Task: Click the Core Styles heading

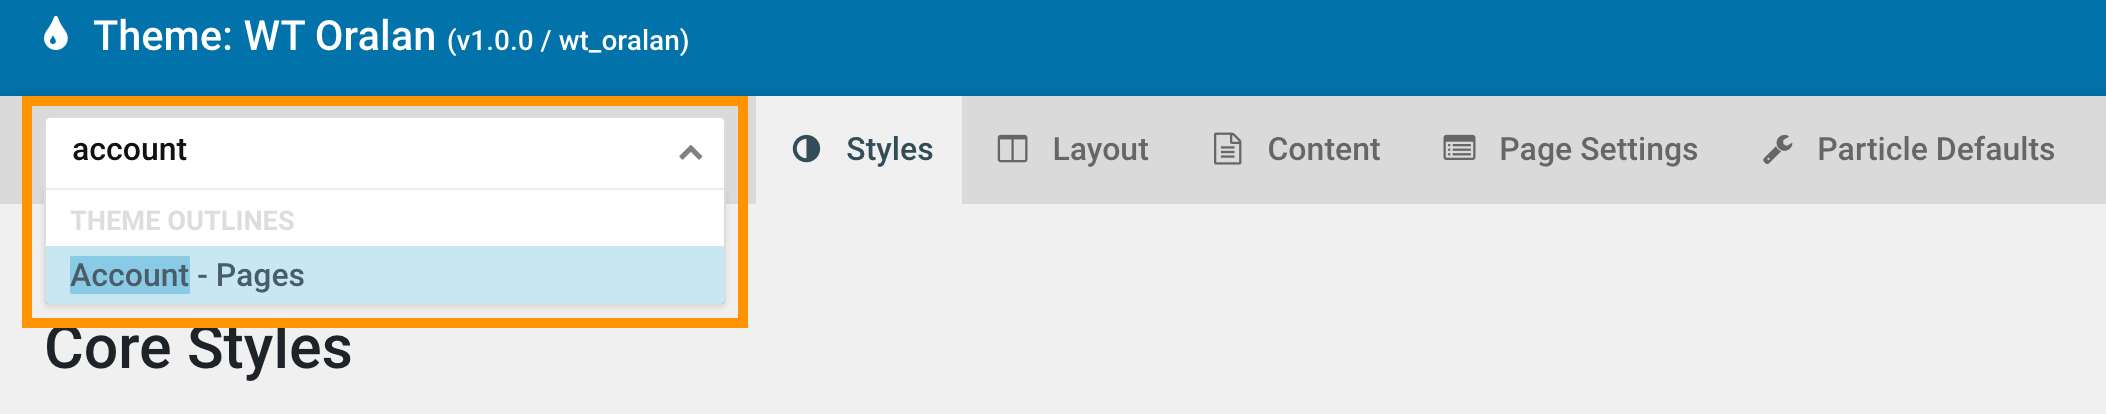Action: tap(198, 350)
